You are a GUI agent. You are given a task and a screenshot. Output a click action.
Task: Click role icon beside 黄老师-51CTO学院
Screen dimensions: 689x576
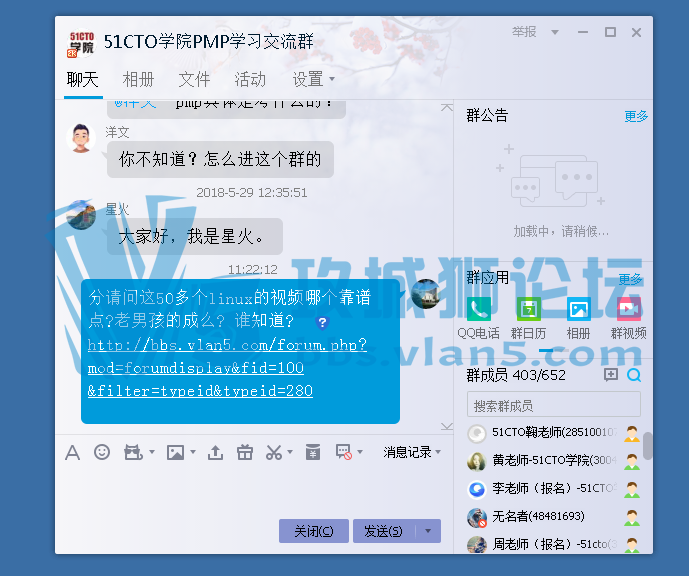point(632,461)
